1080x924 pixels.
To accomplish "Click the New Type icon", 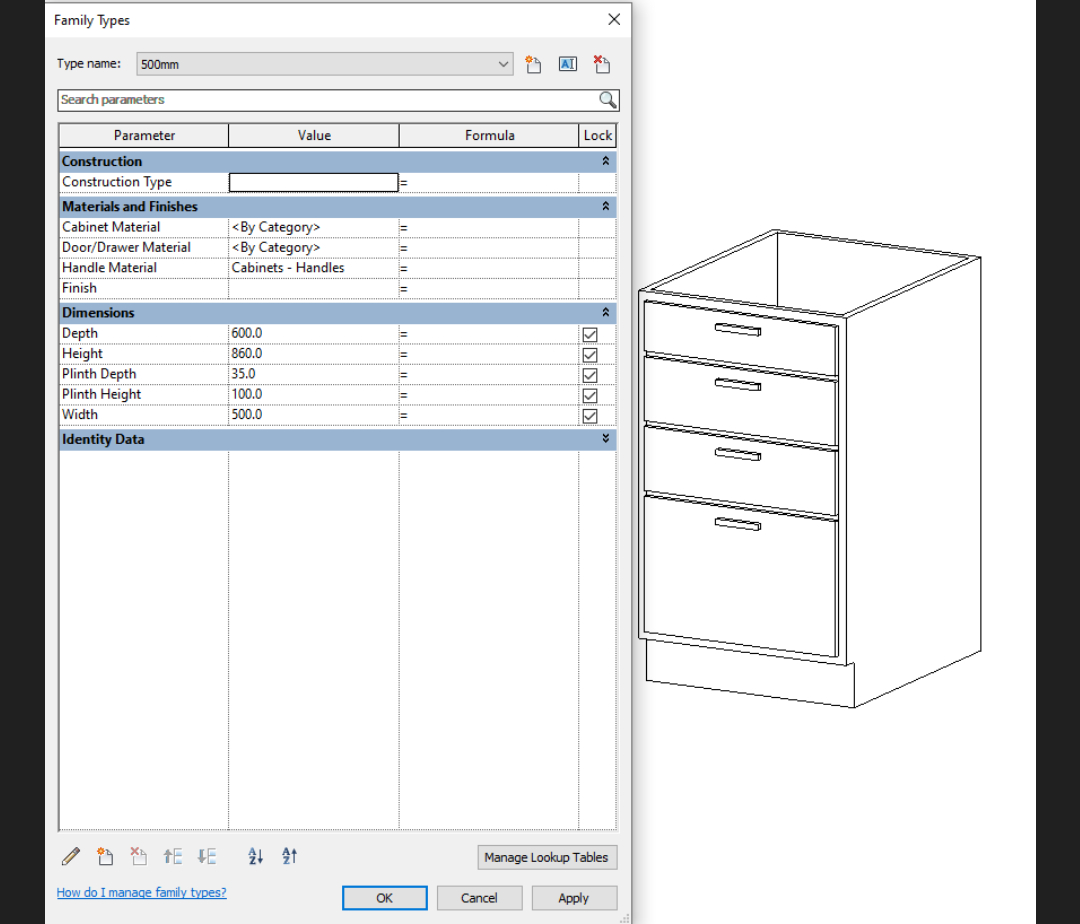I will (x=534, y=64).
